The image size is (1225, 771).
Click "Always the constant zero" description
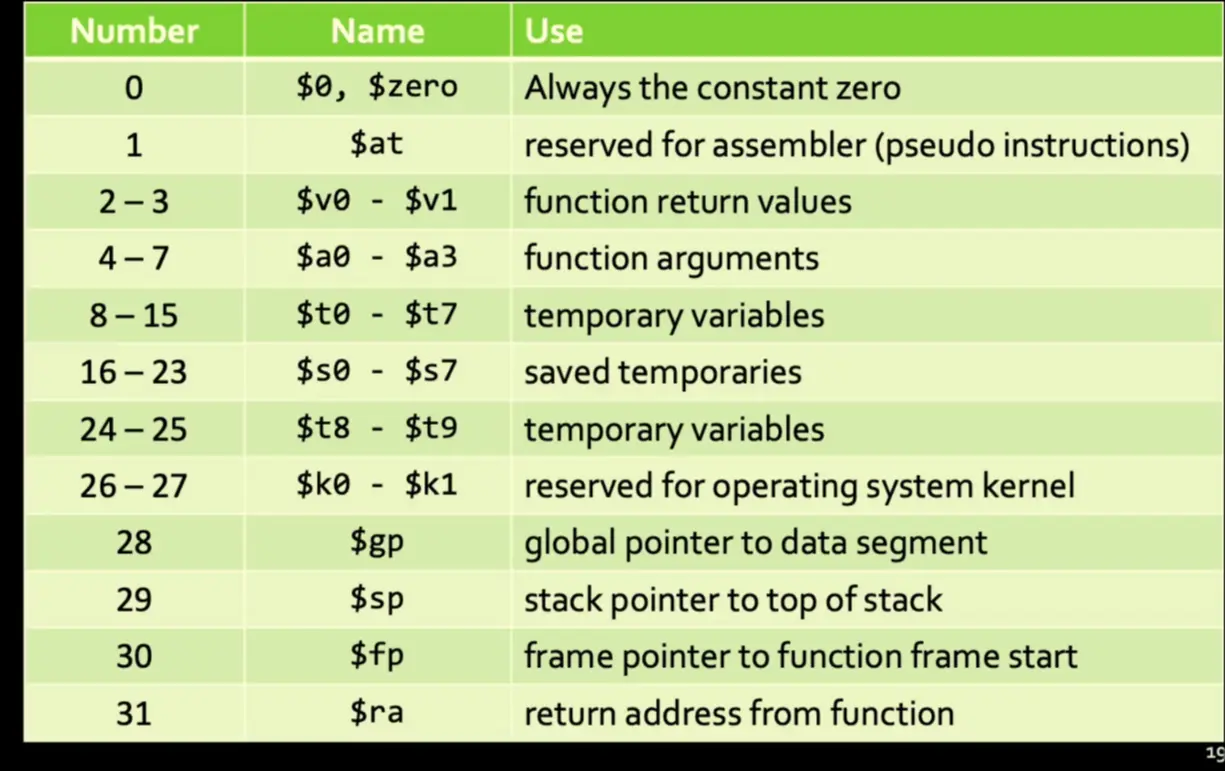(712, 88)
